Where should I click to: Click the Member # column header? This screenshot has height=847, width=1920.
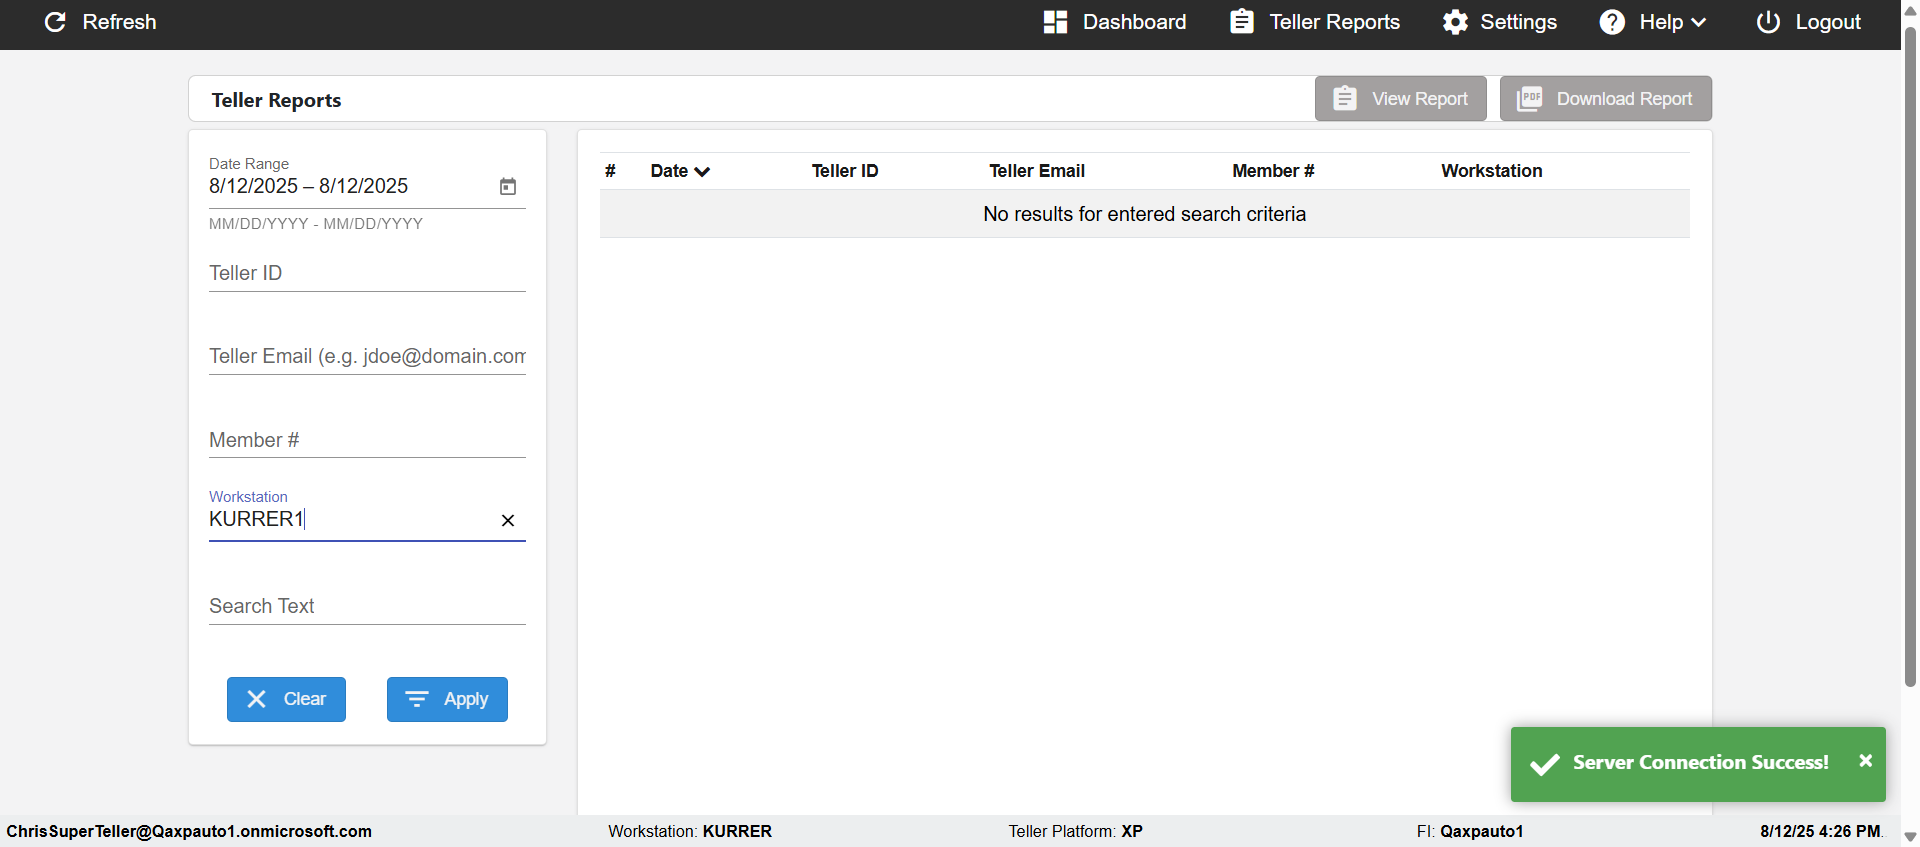[1273, 171]
